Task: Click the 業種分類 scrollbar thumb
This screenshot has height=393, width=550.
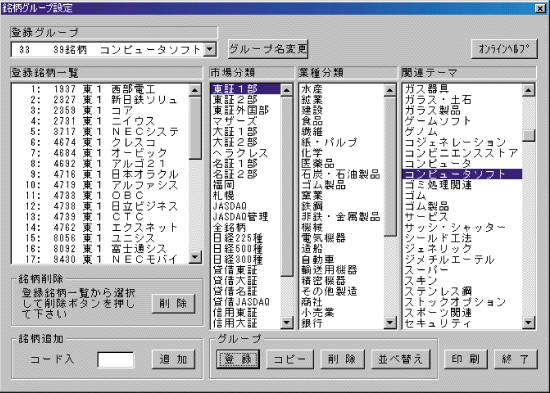Action: click(x=390, y=167)
